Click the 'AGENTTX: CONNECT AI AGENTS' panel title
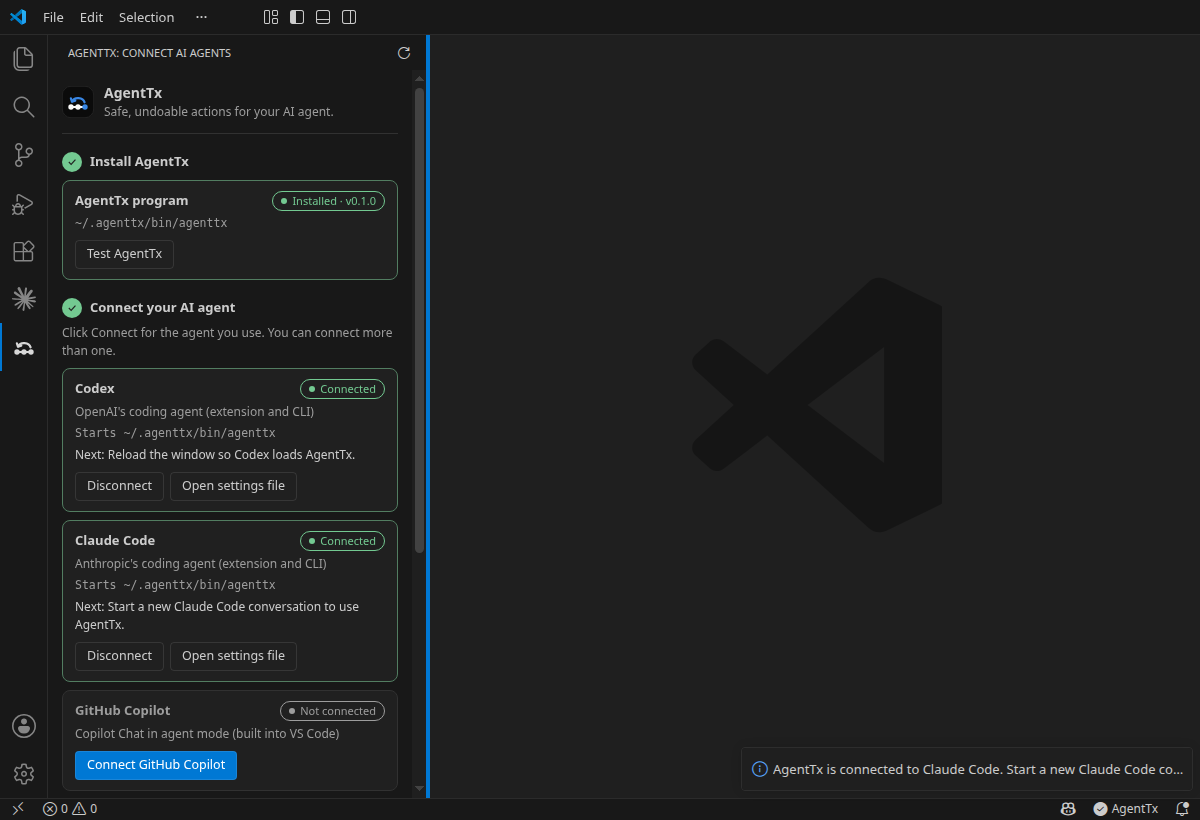The image size is (1200, 820). (x=149, y=53)
